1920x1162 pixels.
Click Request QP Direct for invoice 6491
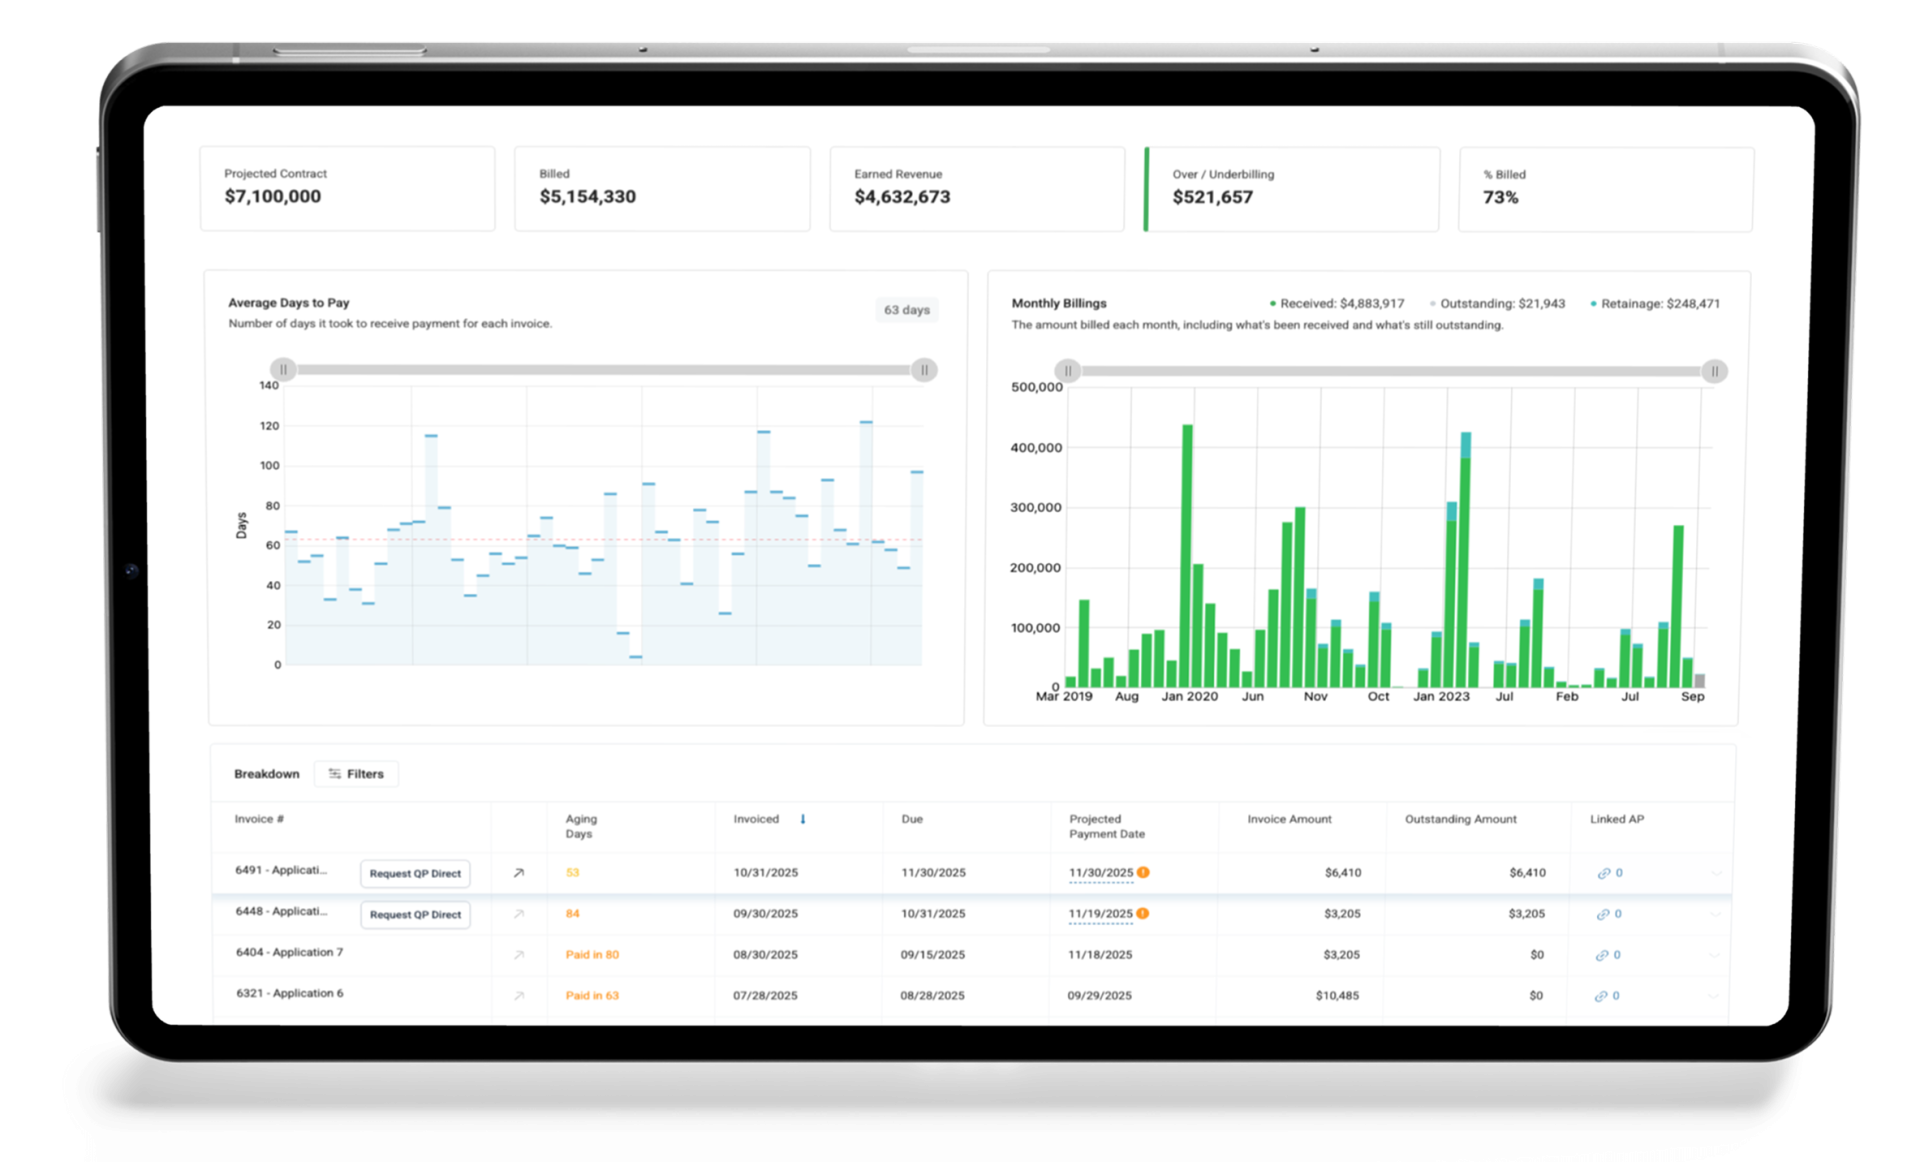pos(415,873)
